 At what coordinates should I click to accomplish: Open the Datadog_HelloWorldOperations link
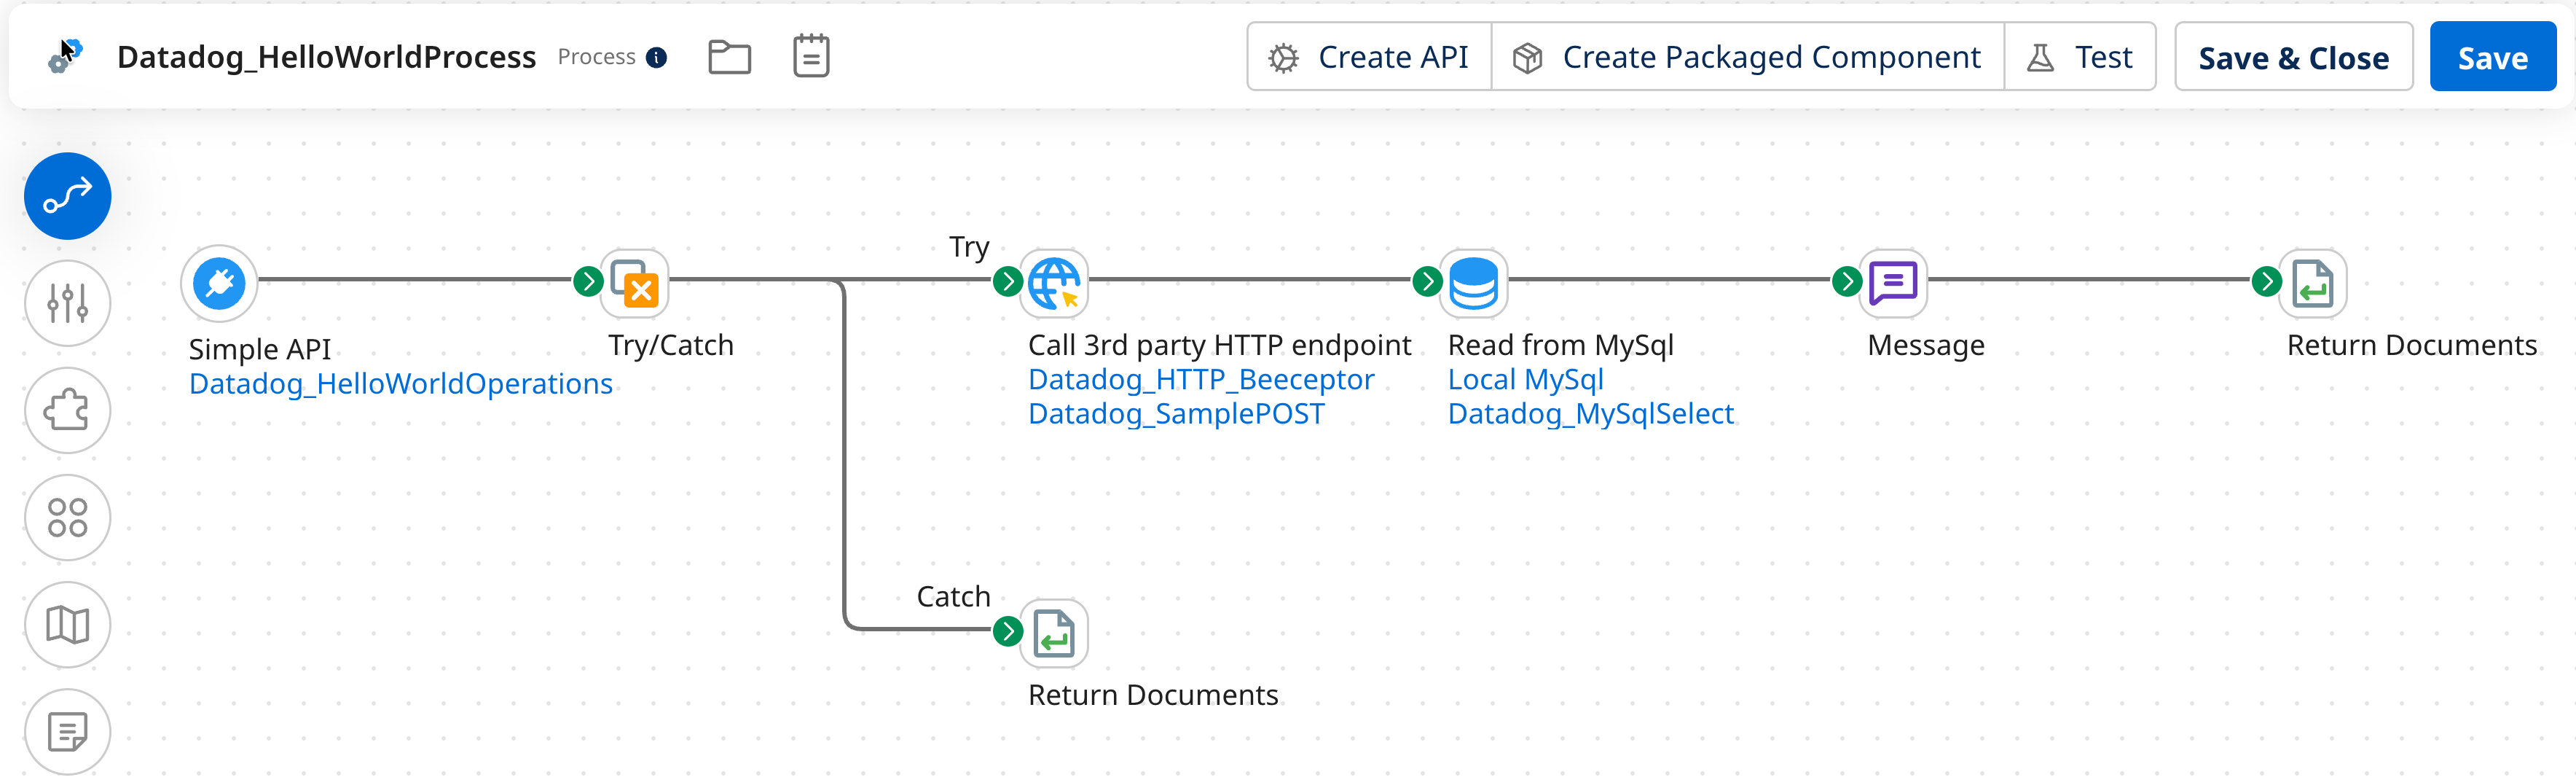(401, 383)
